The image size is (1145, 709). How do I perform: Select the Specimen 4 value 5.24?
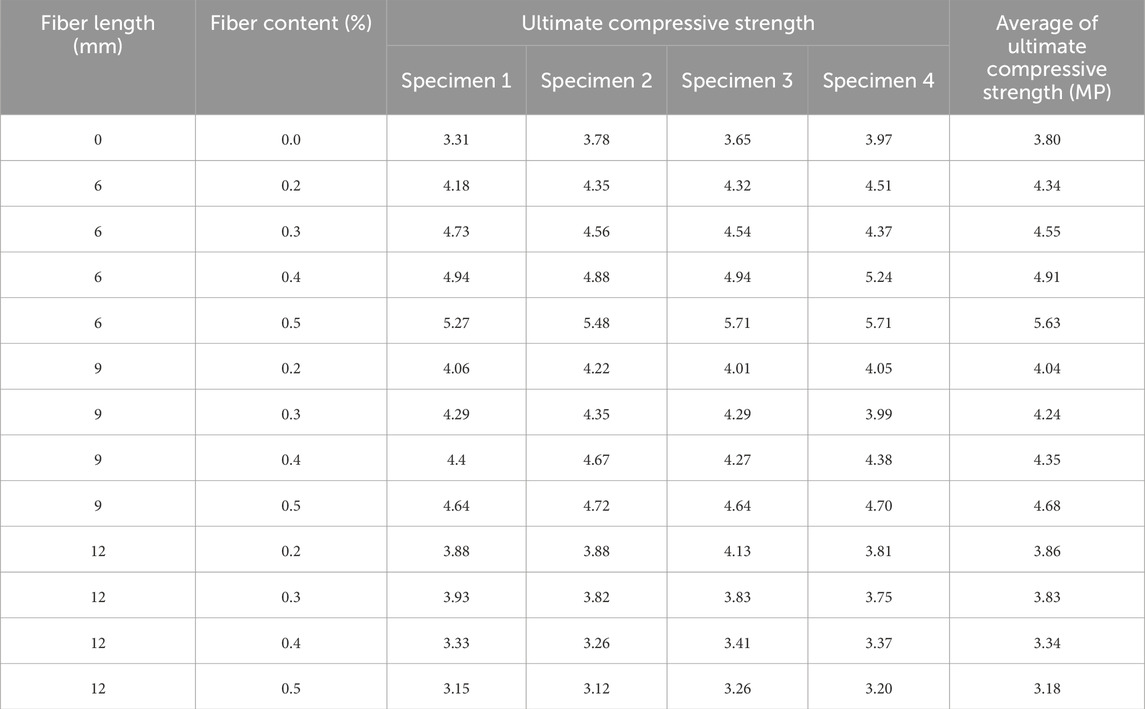click(x=878, y=277)
